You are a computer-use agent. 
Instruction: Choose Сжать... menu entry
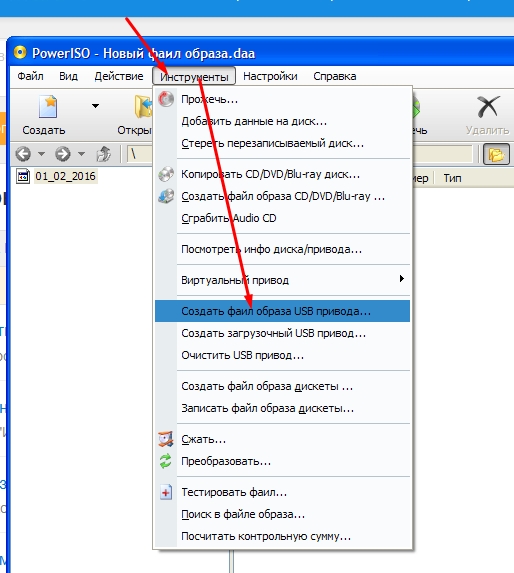(x=282, y=439)
